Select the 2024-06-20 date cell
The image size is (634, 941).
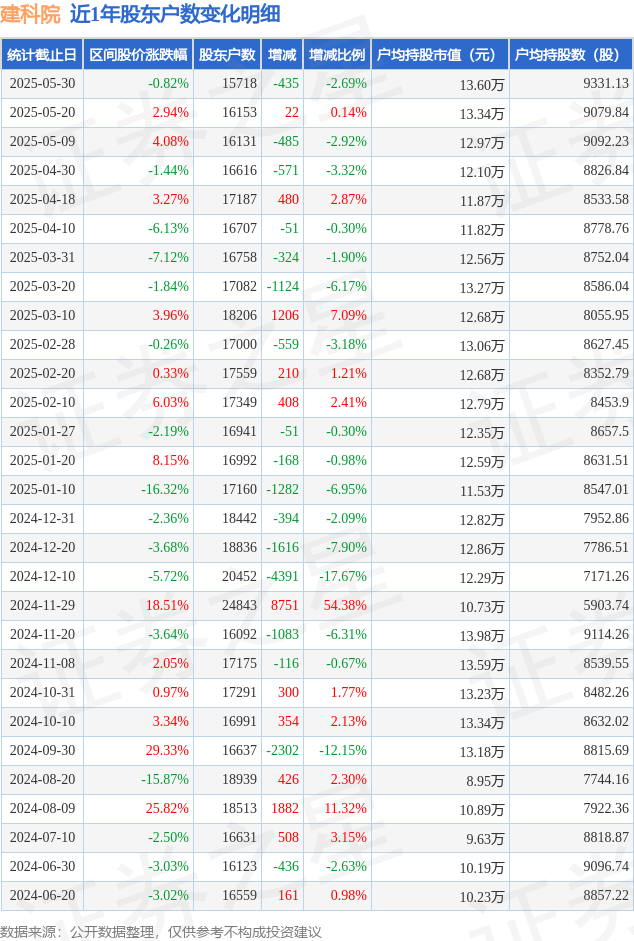[43, 895]
